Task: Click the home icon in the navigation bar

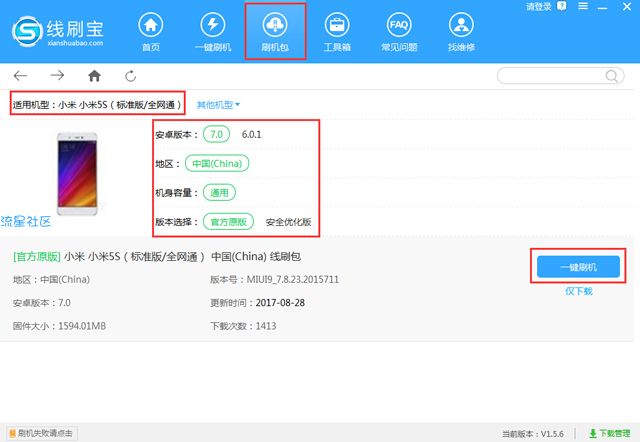Action: coord(94,76)
